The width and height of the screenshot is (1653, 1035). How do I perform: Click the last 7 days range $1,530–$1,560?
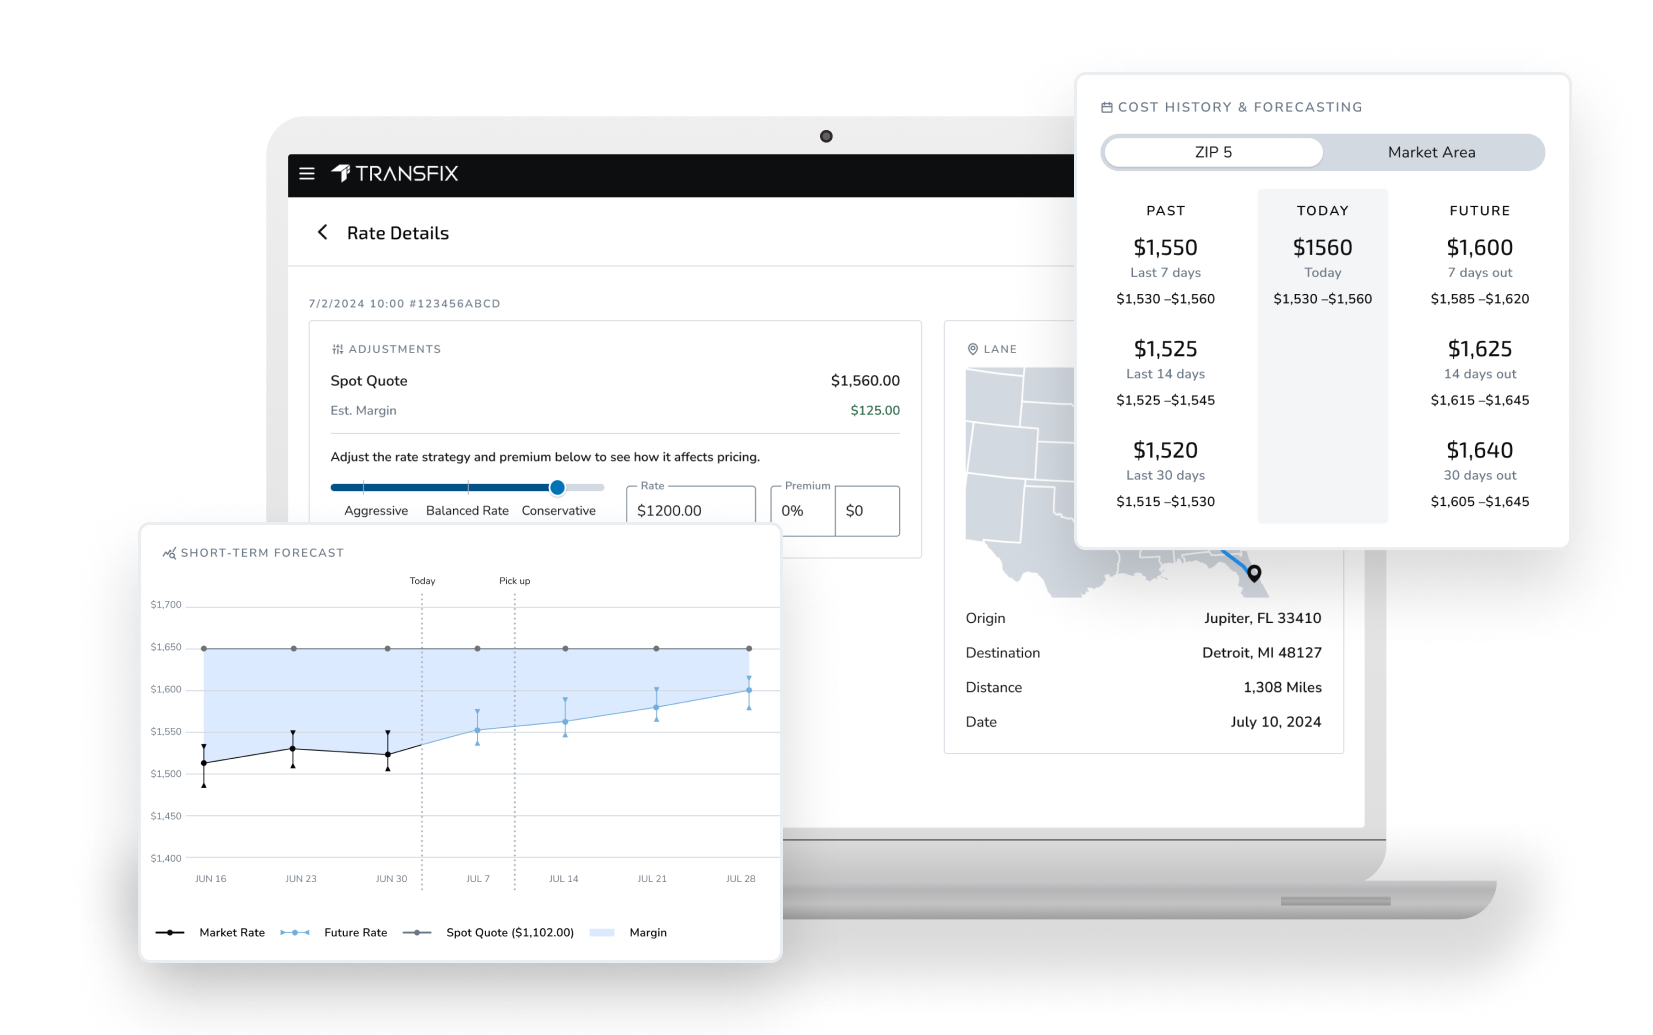click(x=1165, y=298)
